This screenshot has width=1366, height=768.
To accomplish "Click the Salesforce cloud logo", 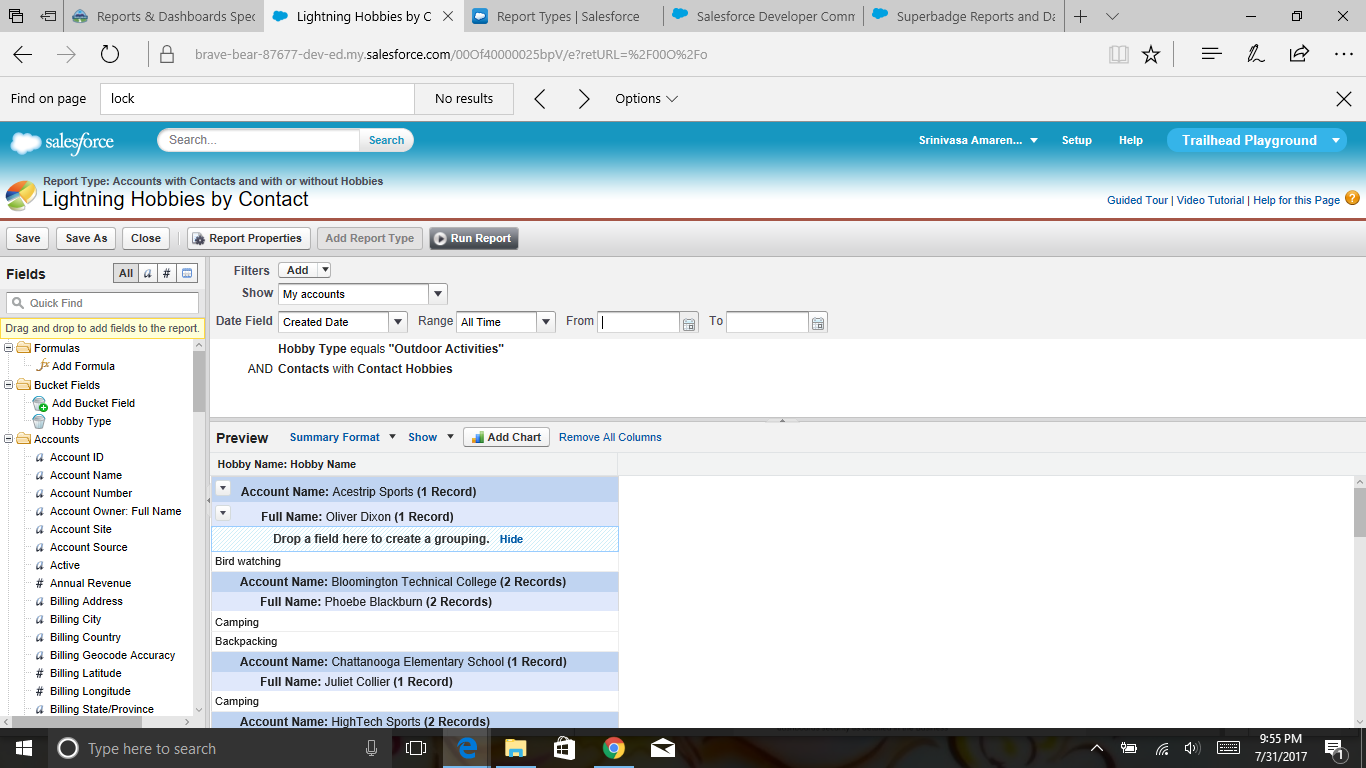I will tap(62, 142).
